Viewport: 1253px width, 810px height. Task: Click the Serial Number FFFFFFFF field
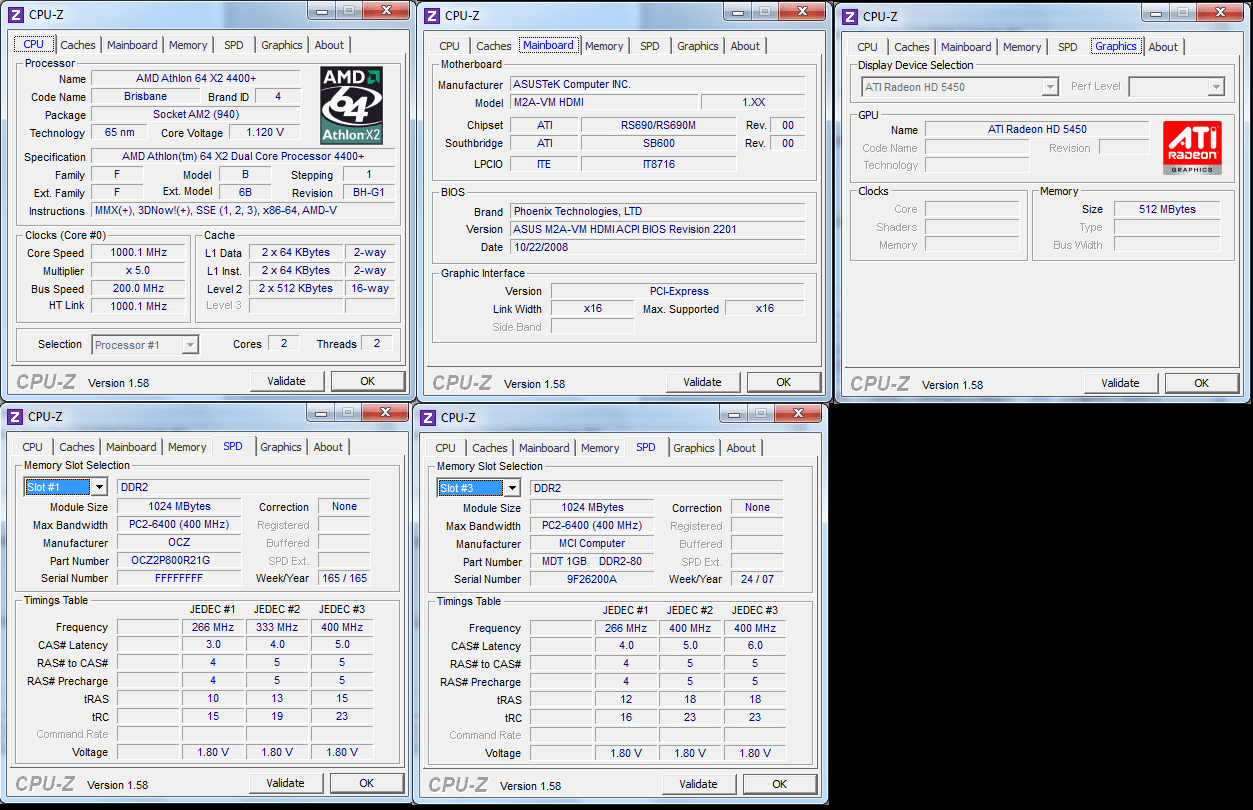(x=179, y=579)
